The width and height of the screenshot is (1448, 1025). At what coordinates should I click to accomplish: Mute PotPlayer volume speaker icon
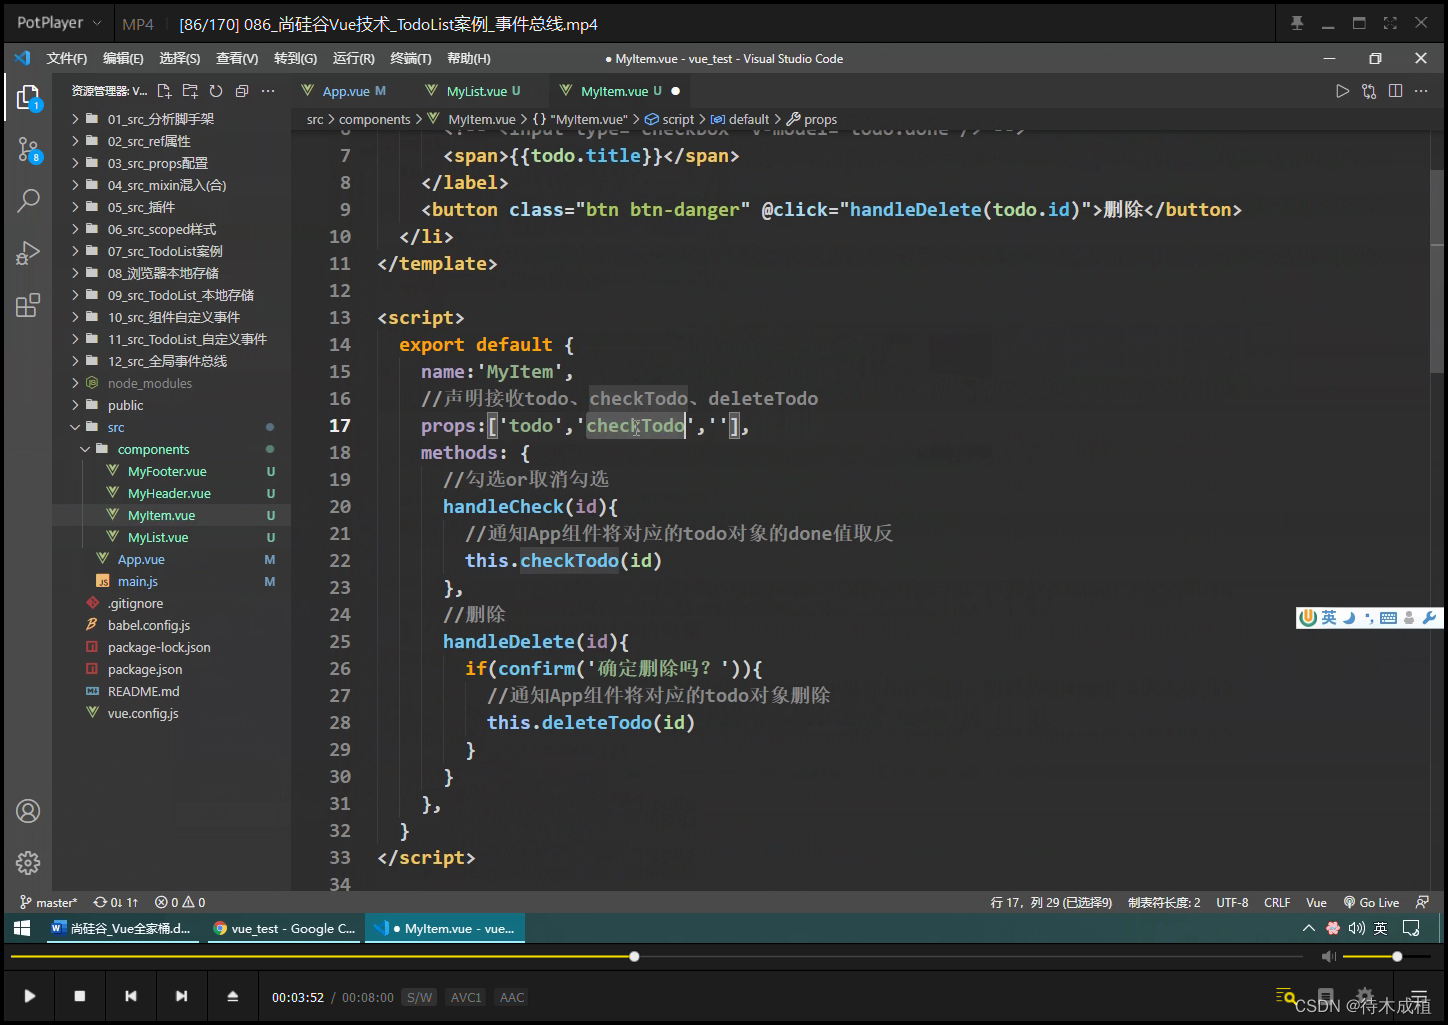click(1328, 957)
